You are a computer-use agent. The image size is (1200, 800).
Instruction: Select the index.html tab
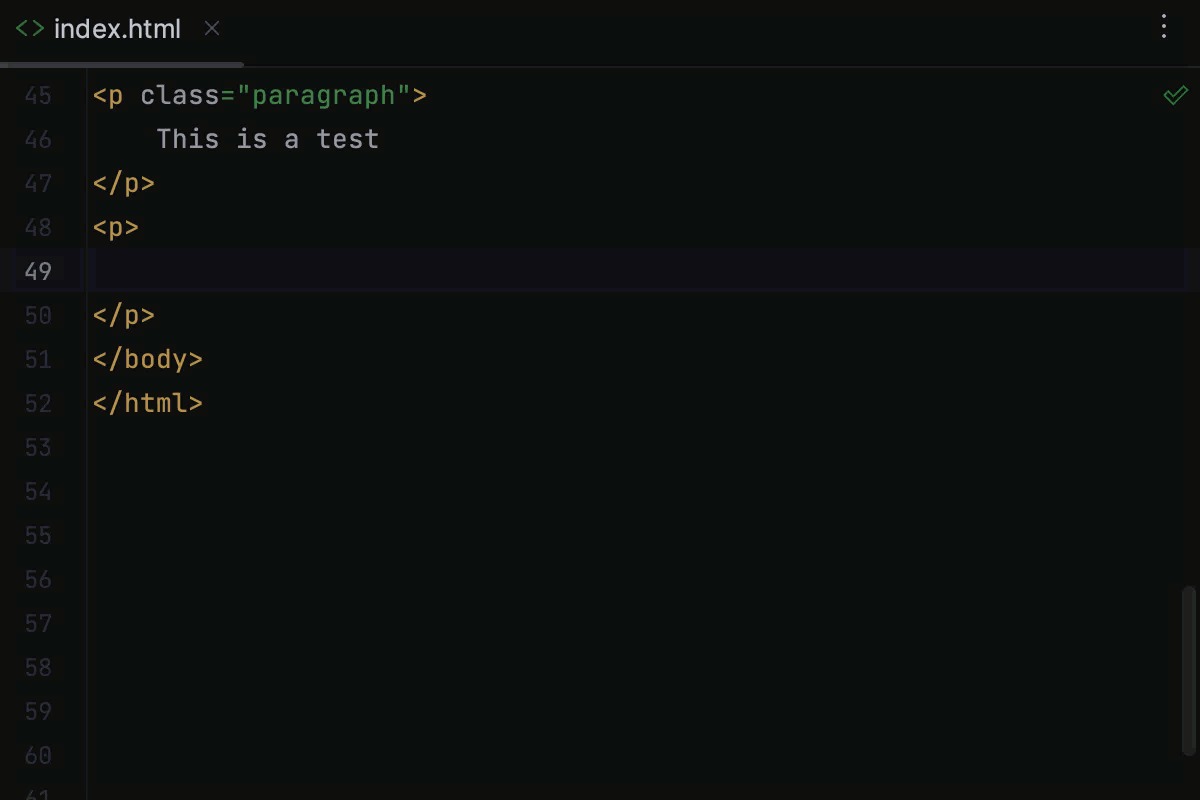[118, 28]
